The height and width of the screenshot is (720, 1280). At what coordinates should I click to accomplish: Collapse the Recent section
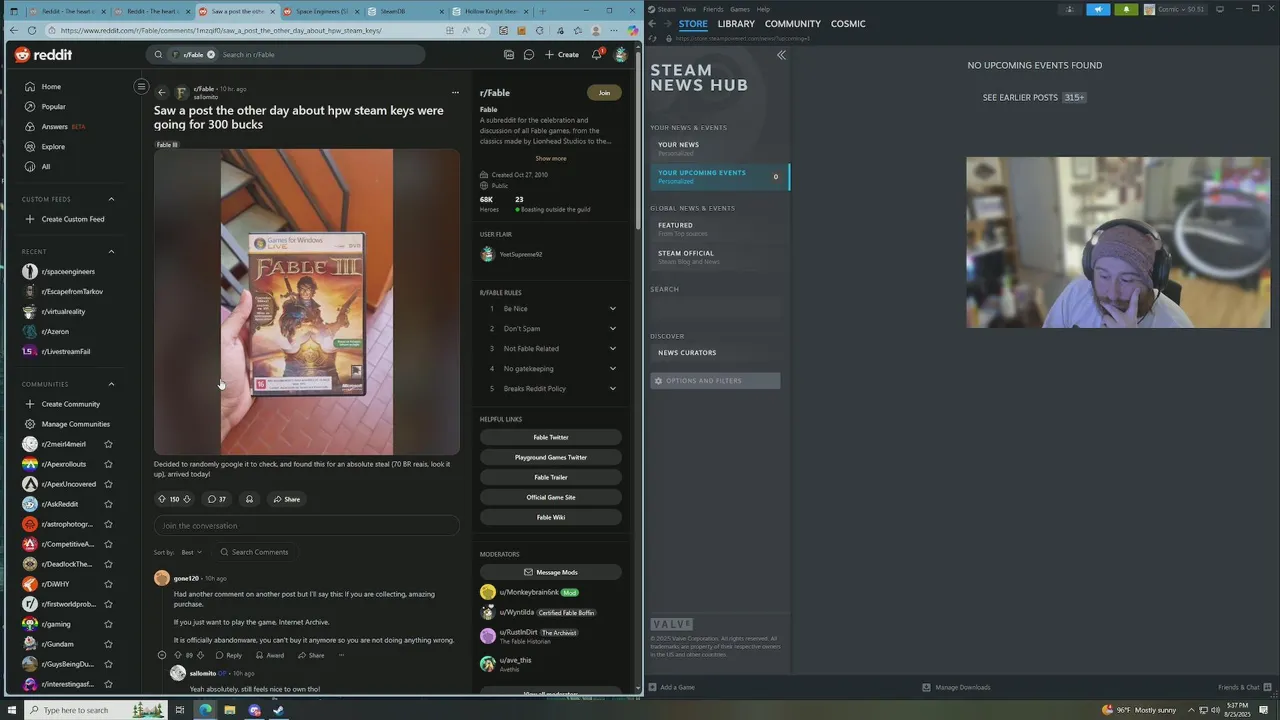pos(111,252)
